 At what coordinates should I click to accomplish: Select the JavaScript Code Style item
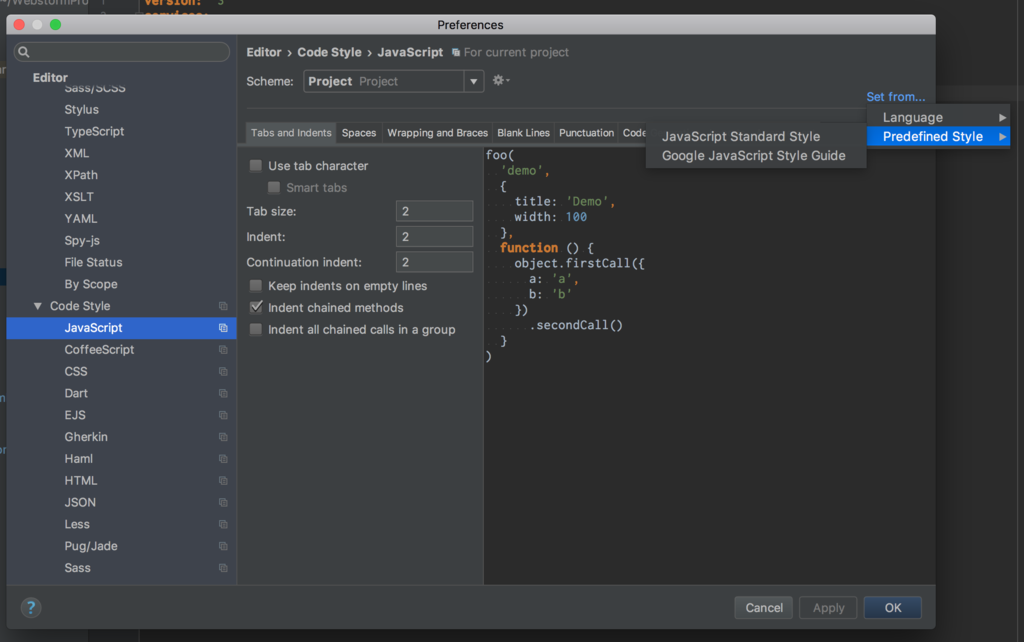121,328
